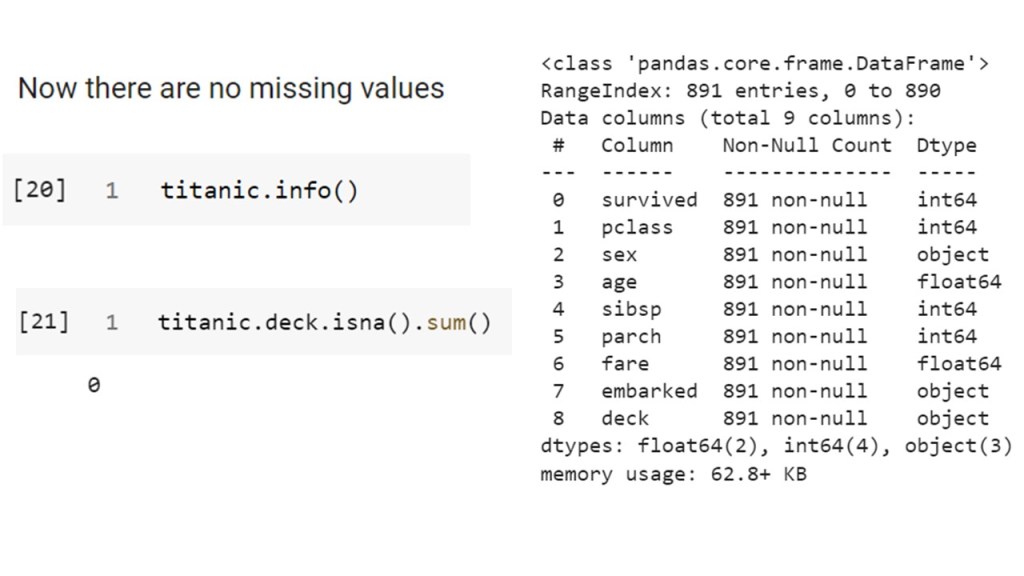The height and width of the screenshot is (576, 1024).
Task: Select the [21] cell execution counter
Action: pos(43,322)
